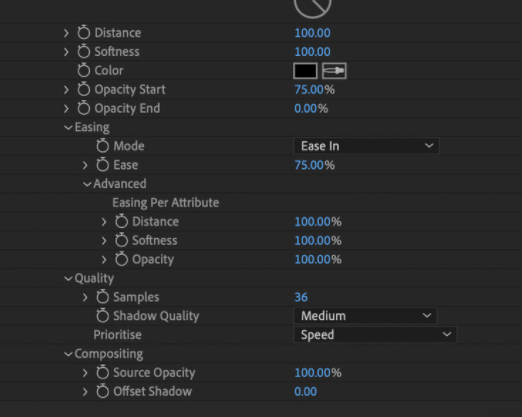
Task: Open the Shadow Quality Medium dropdown
Action: point(365,316)
